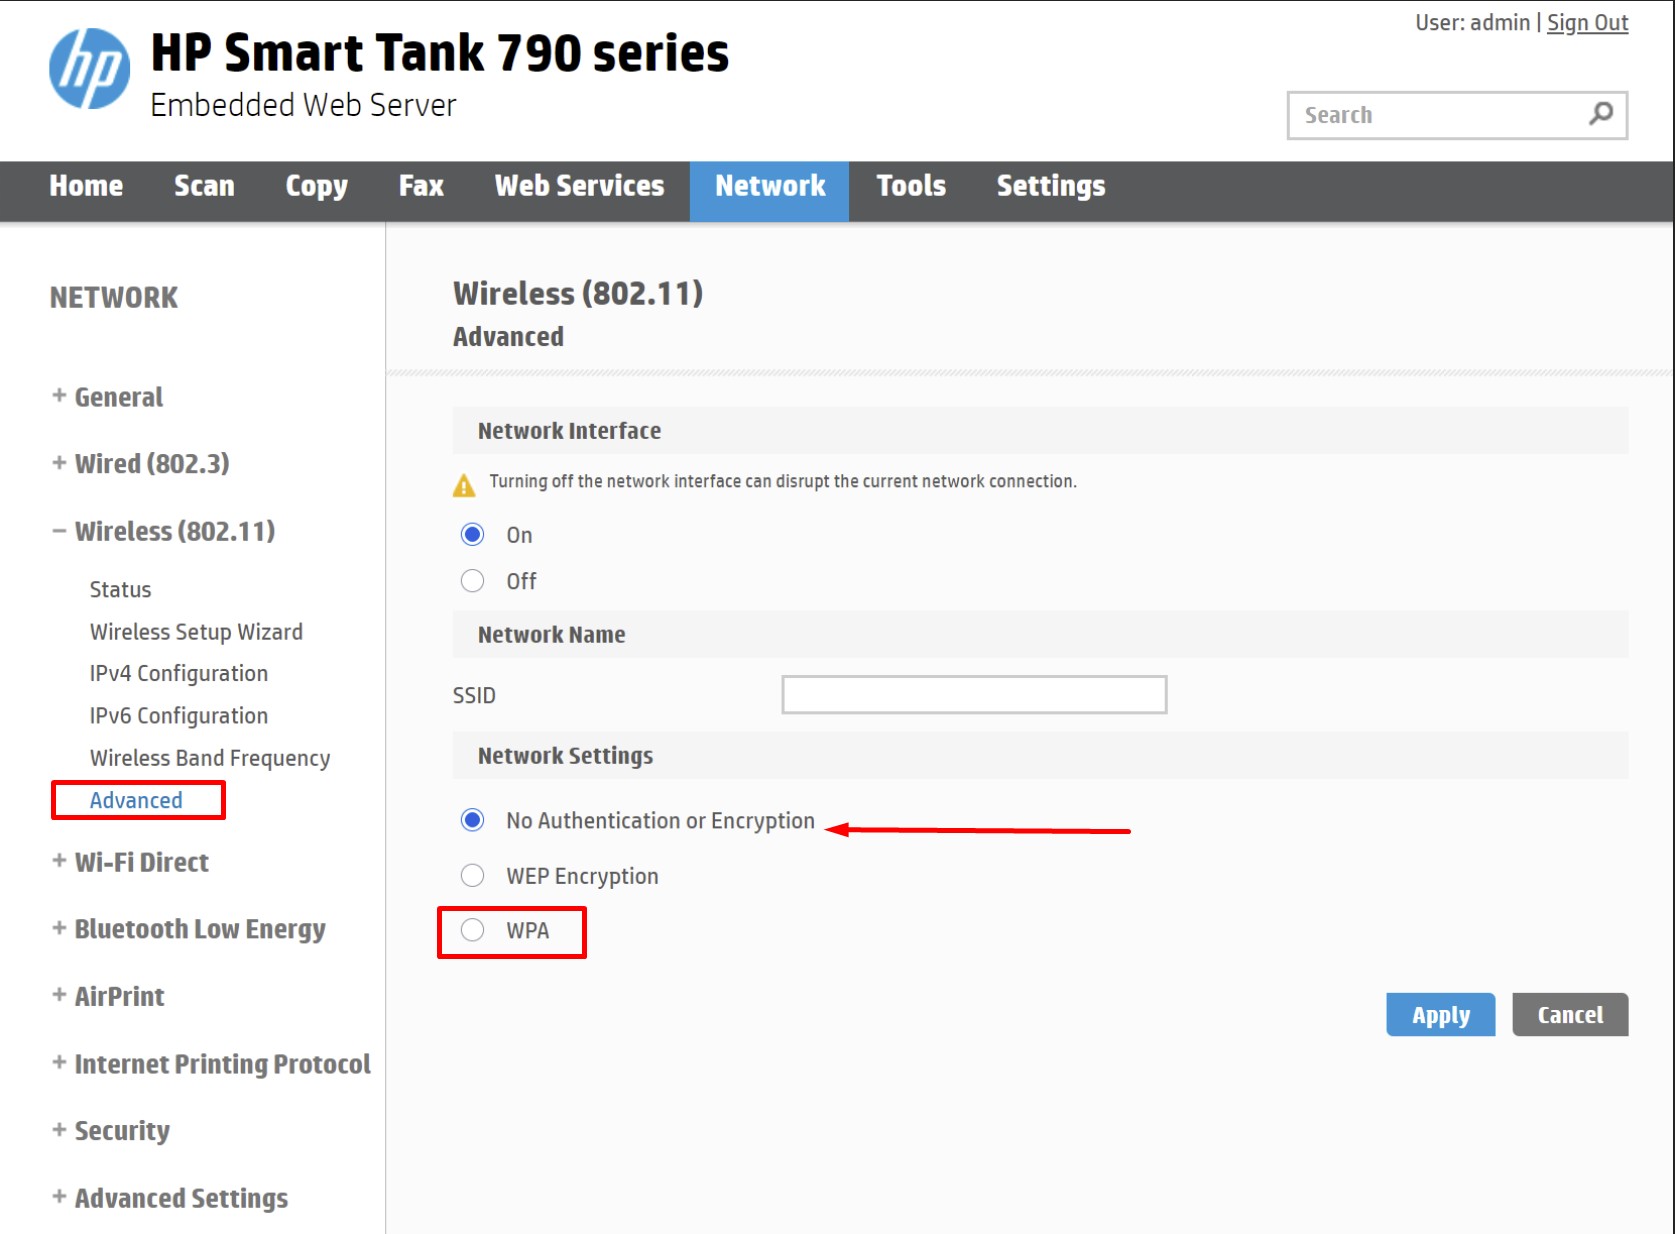Screen dimensions: 1675x1234
Task: Select the WPA radio button
Action: (472, 930)
